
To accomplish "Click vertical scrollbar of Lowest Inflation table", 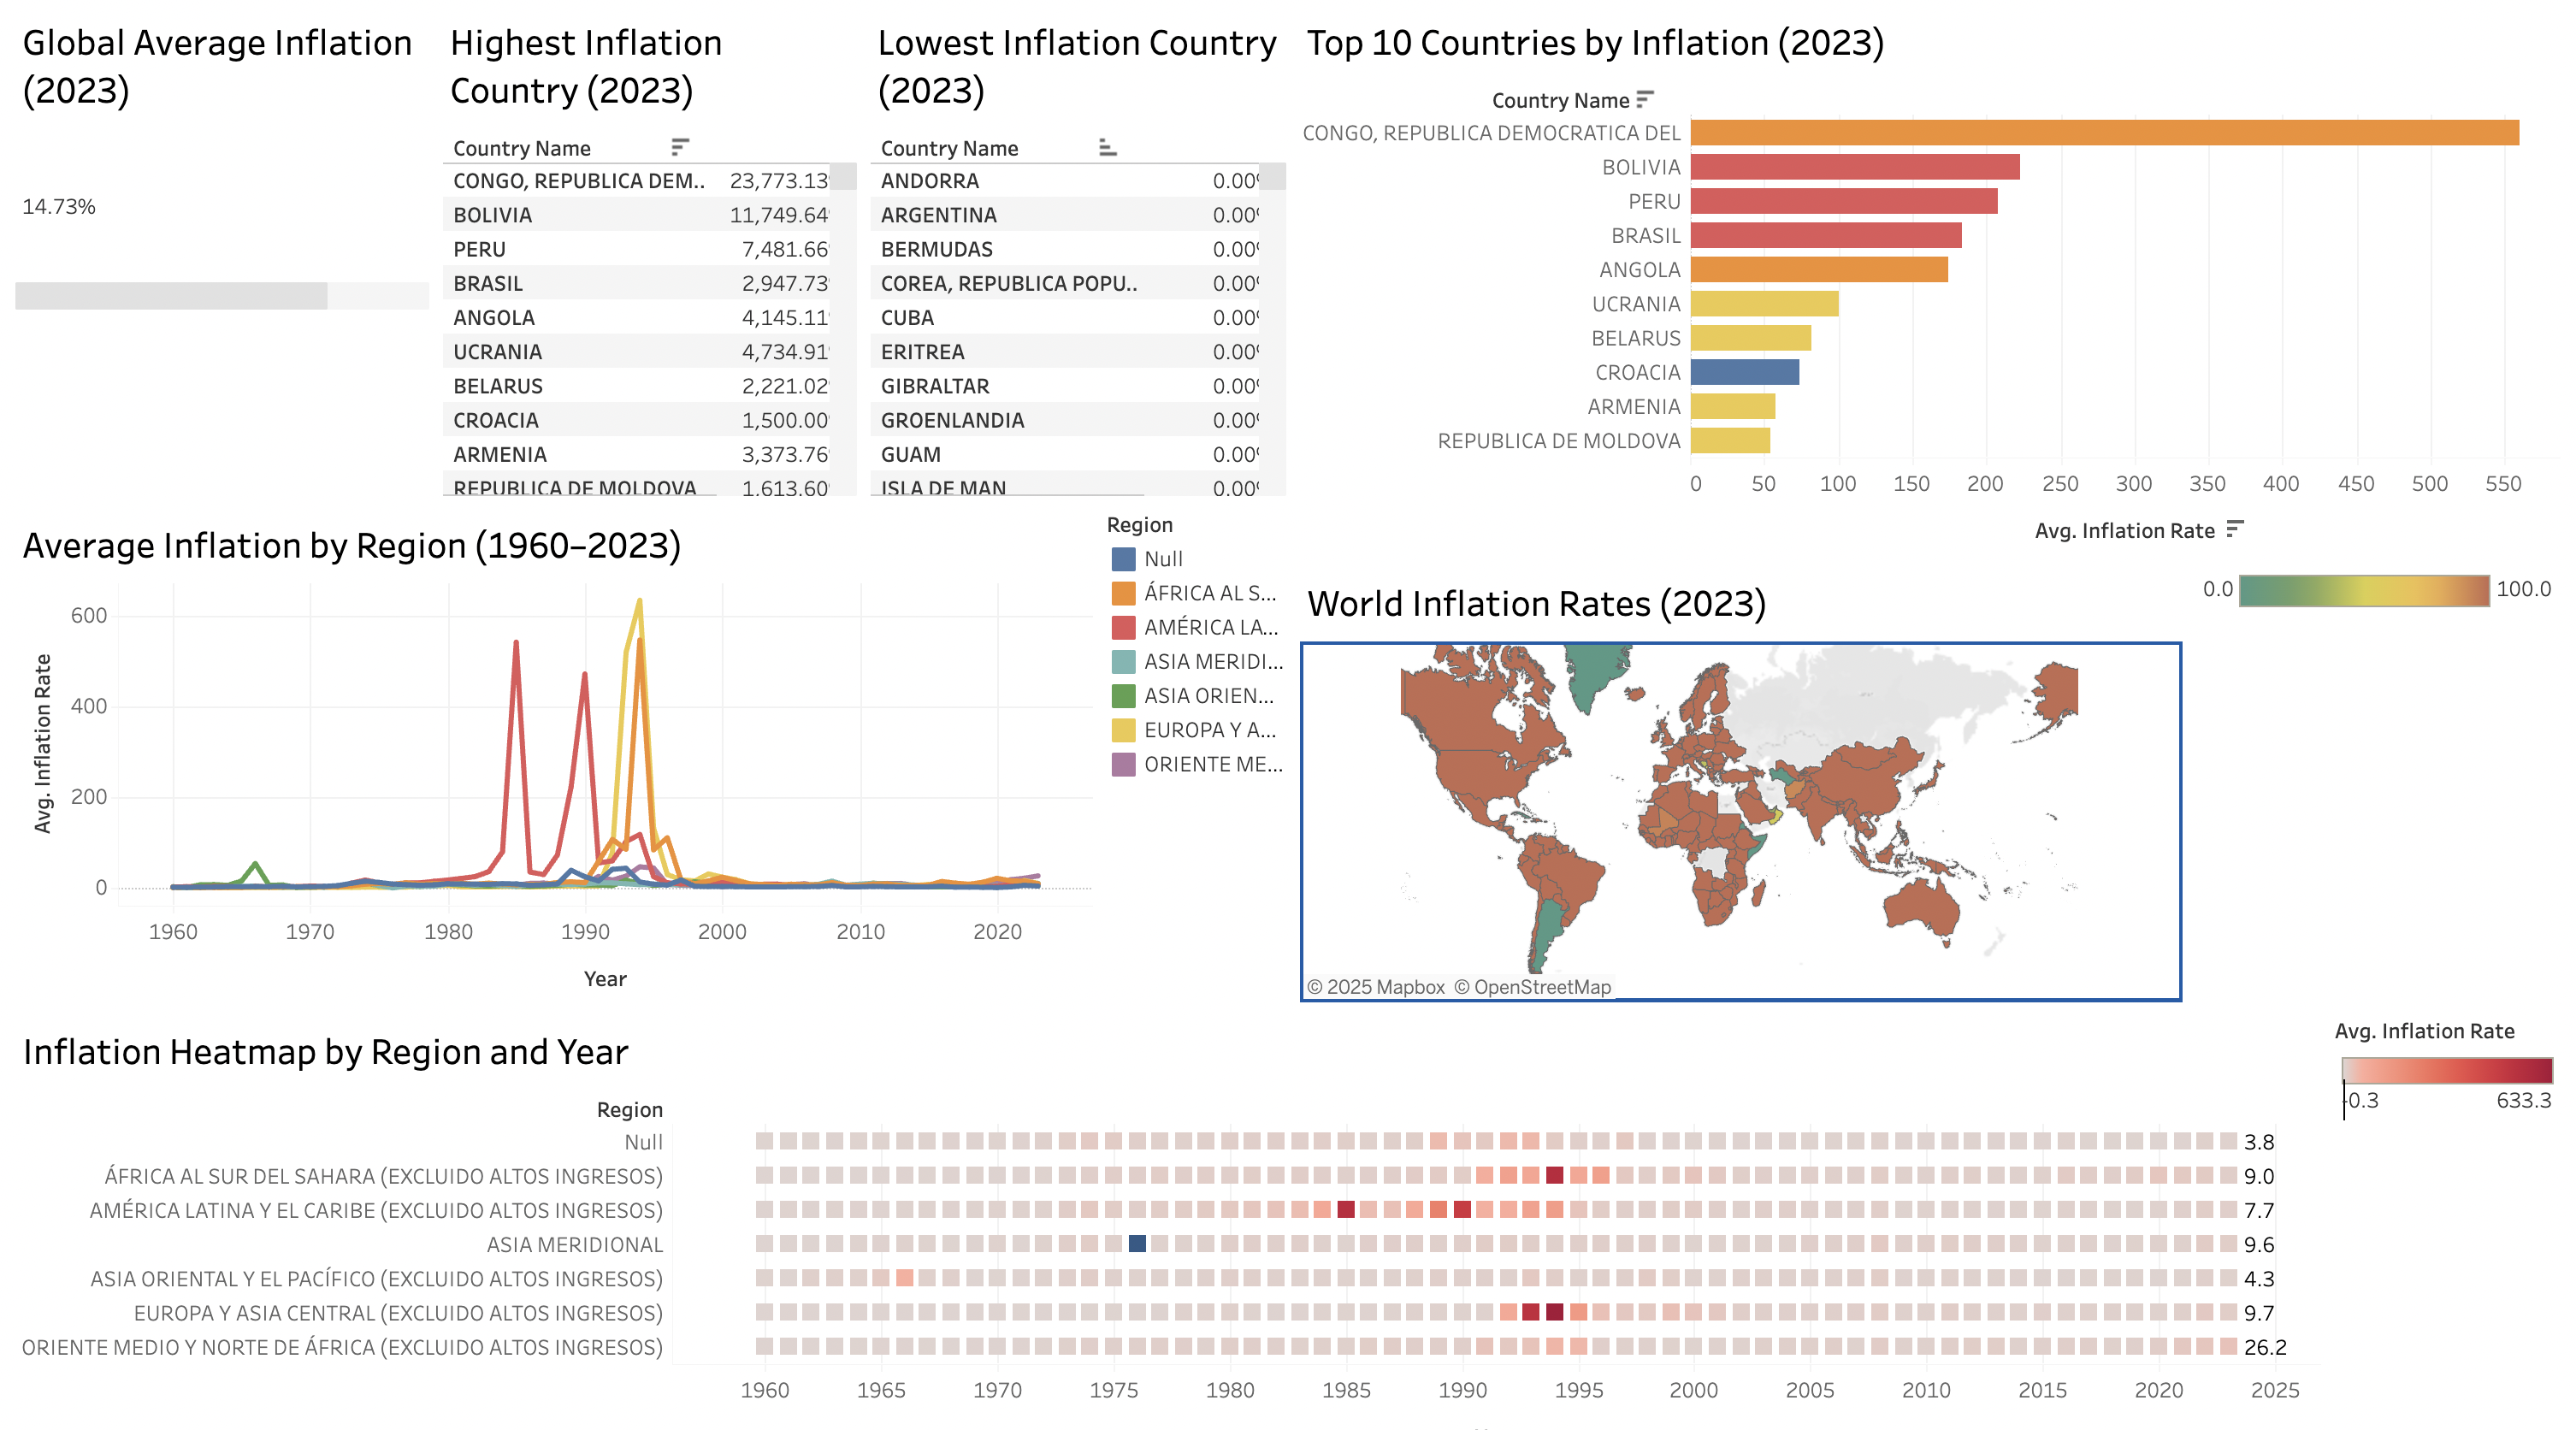I will [x=1272, y=177].
